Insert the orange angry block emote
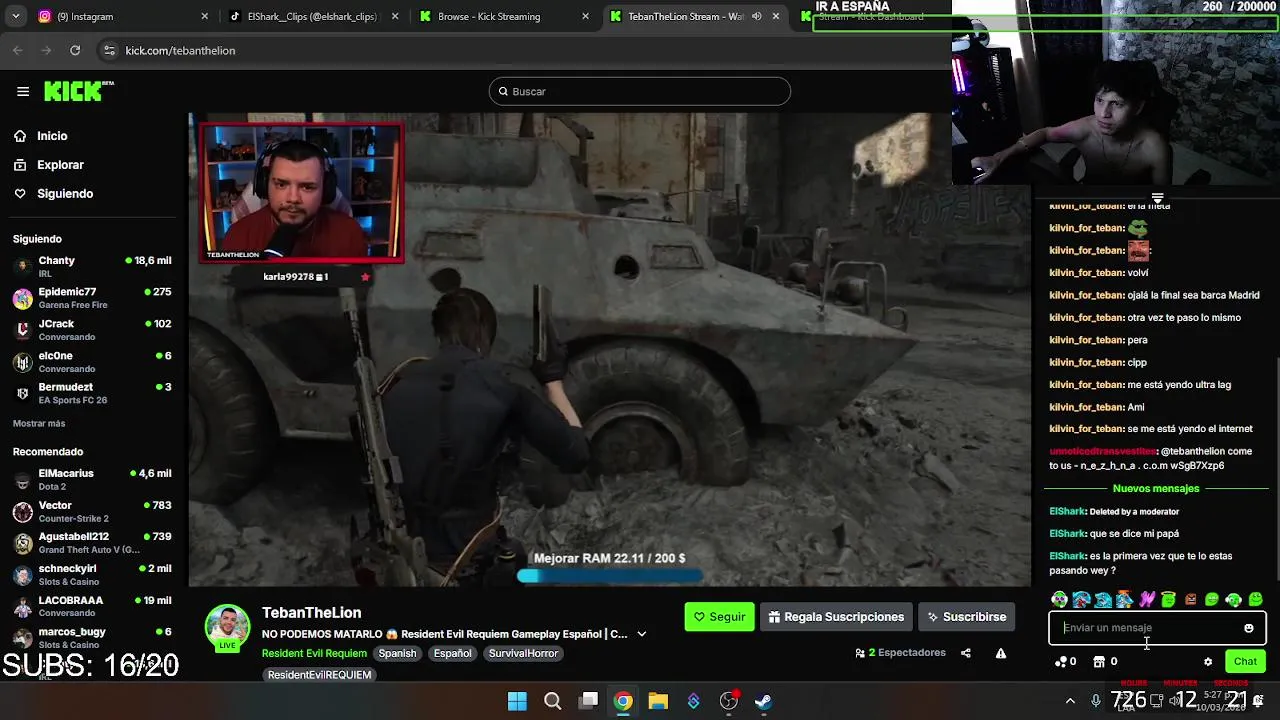Viewport: 1280px width, 720px height. coord(1190,600)
